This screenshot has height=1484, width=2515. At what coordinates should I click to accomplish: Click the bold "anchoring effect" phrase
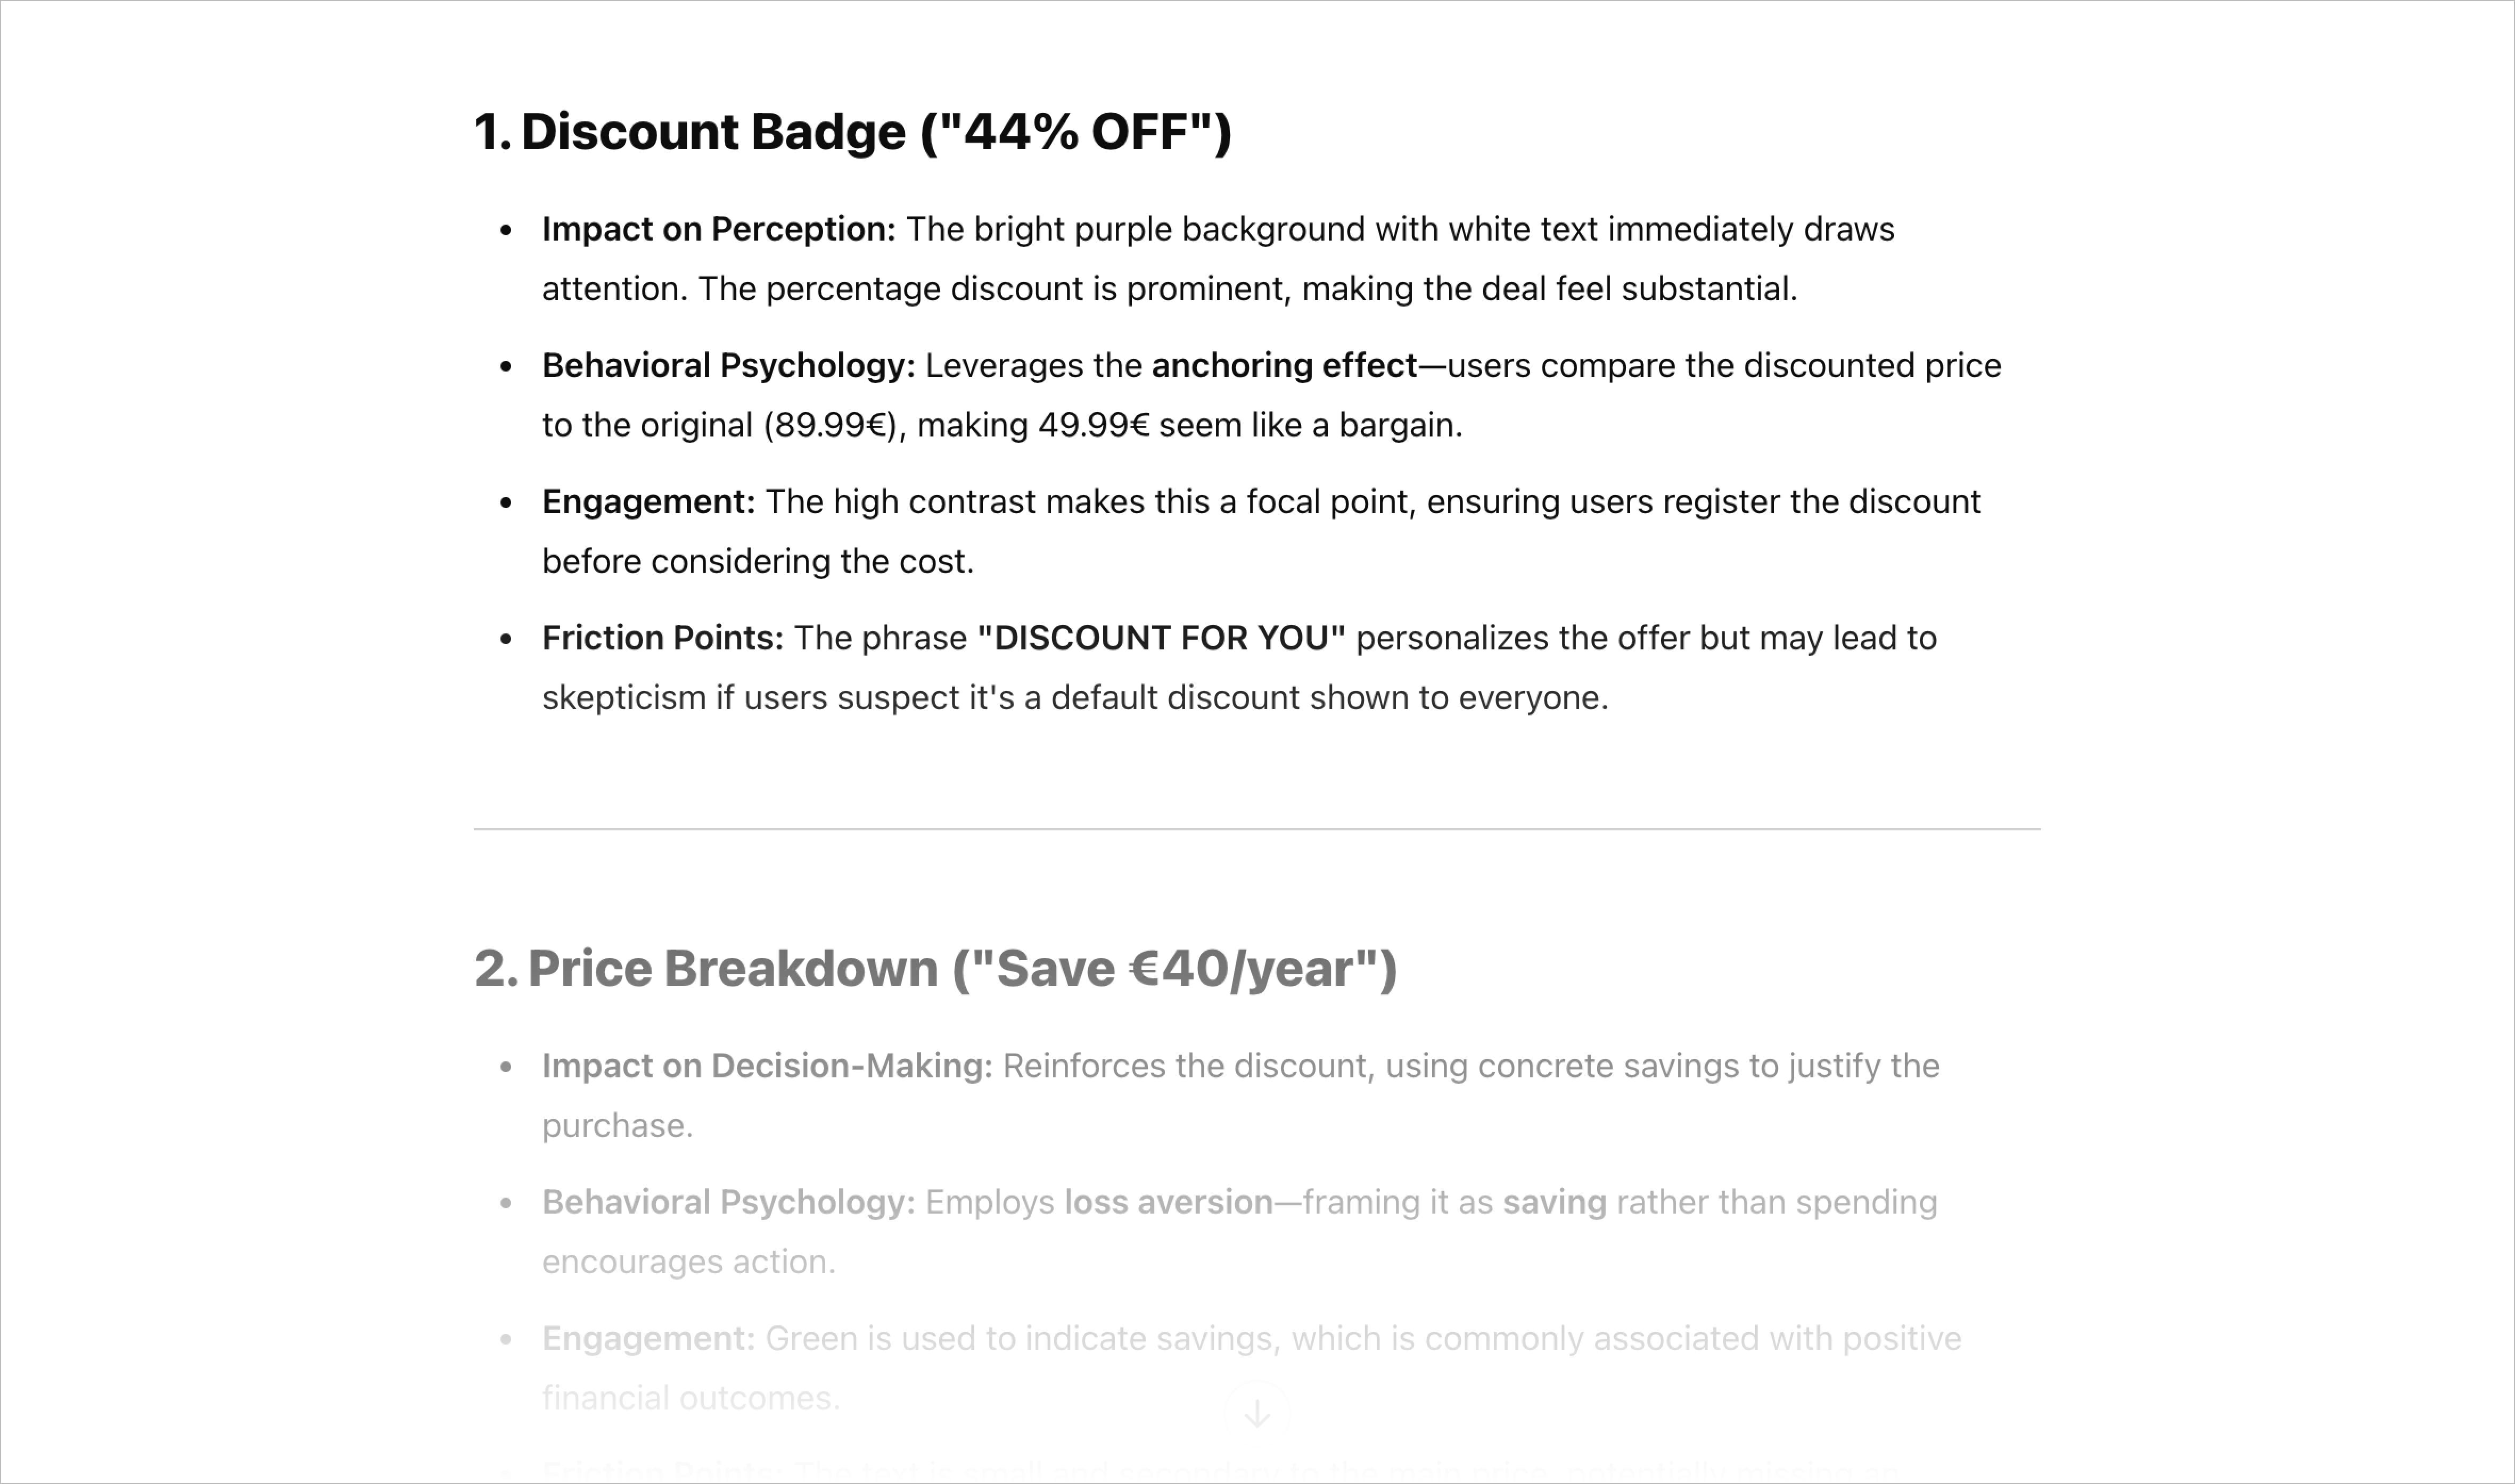(1285, 365)
